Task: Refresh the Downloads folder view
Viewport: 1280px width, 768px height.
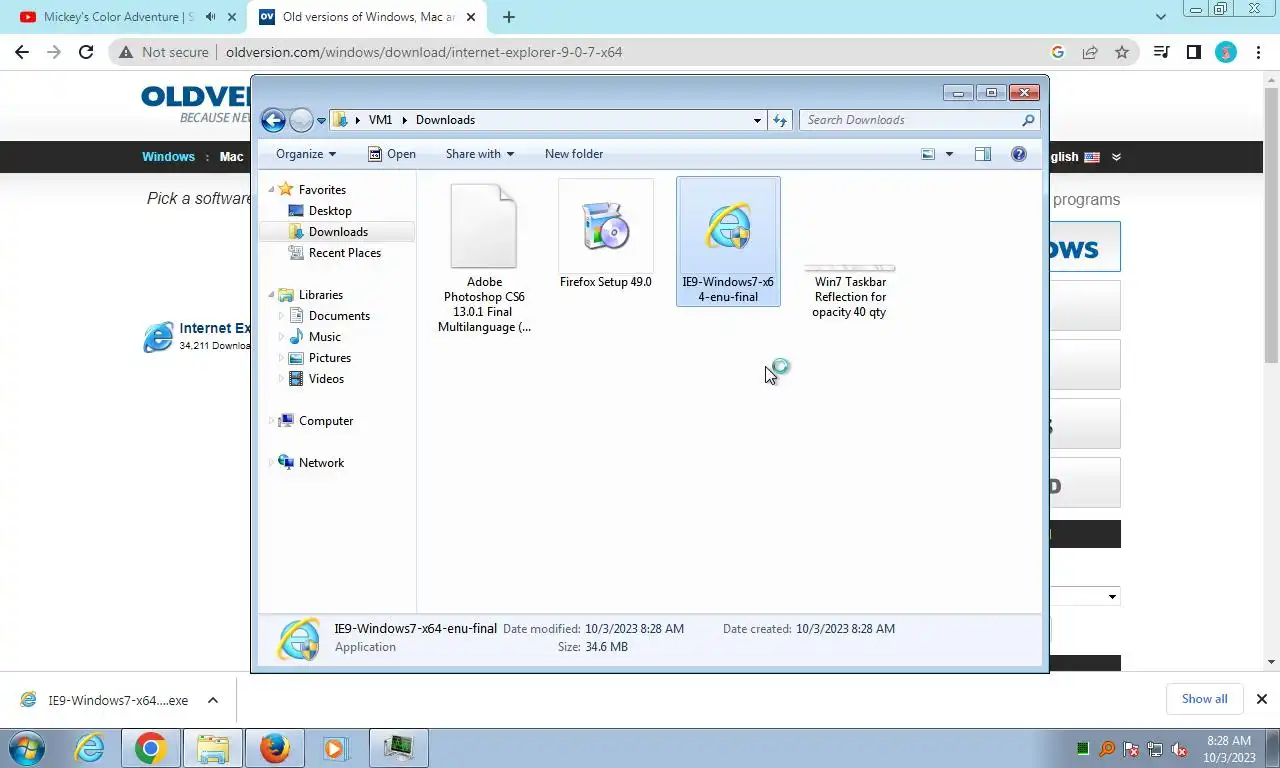Action: pos(780,120)
